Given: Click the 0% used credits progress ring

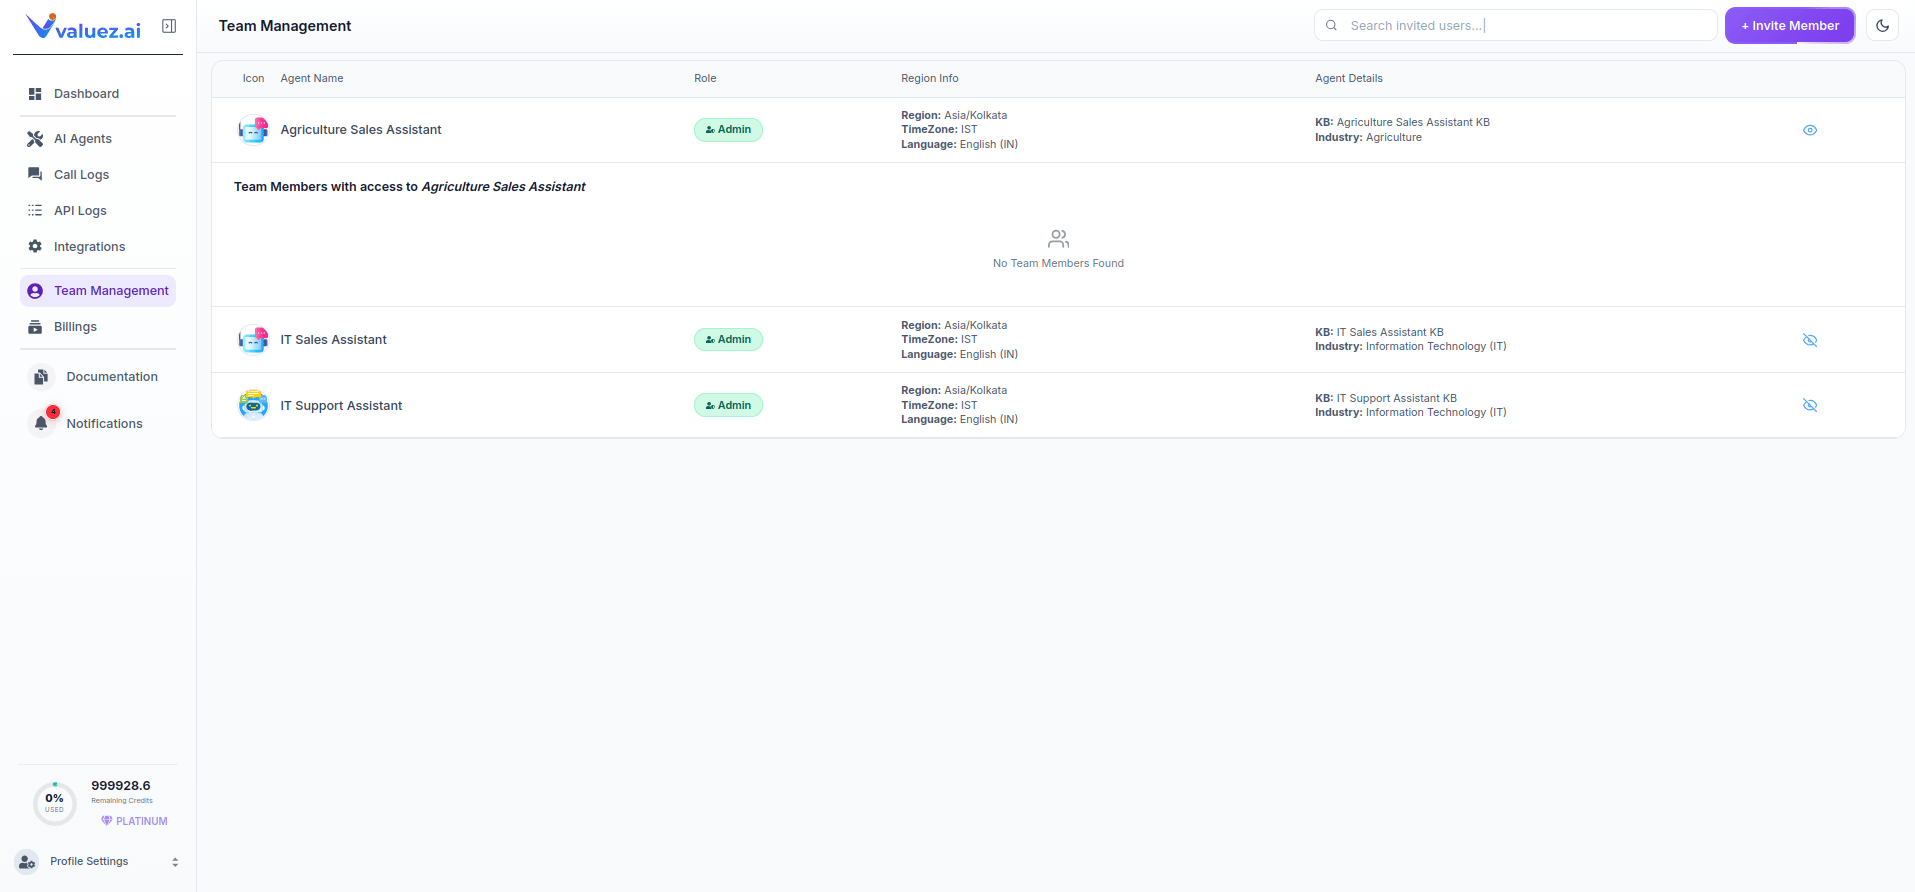Looking at the screenshot, I should (54, 803).
